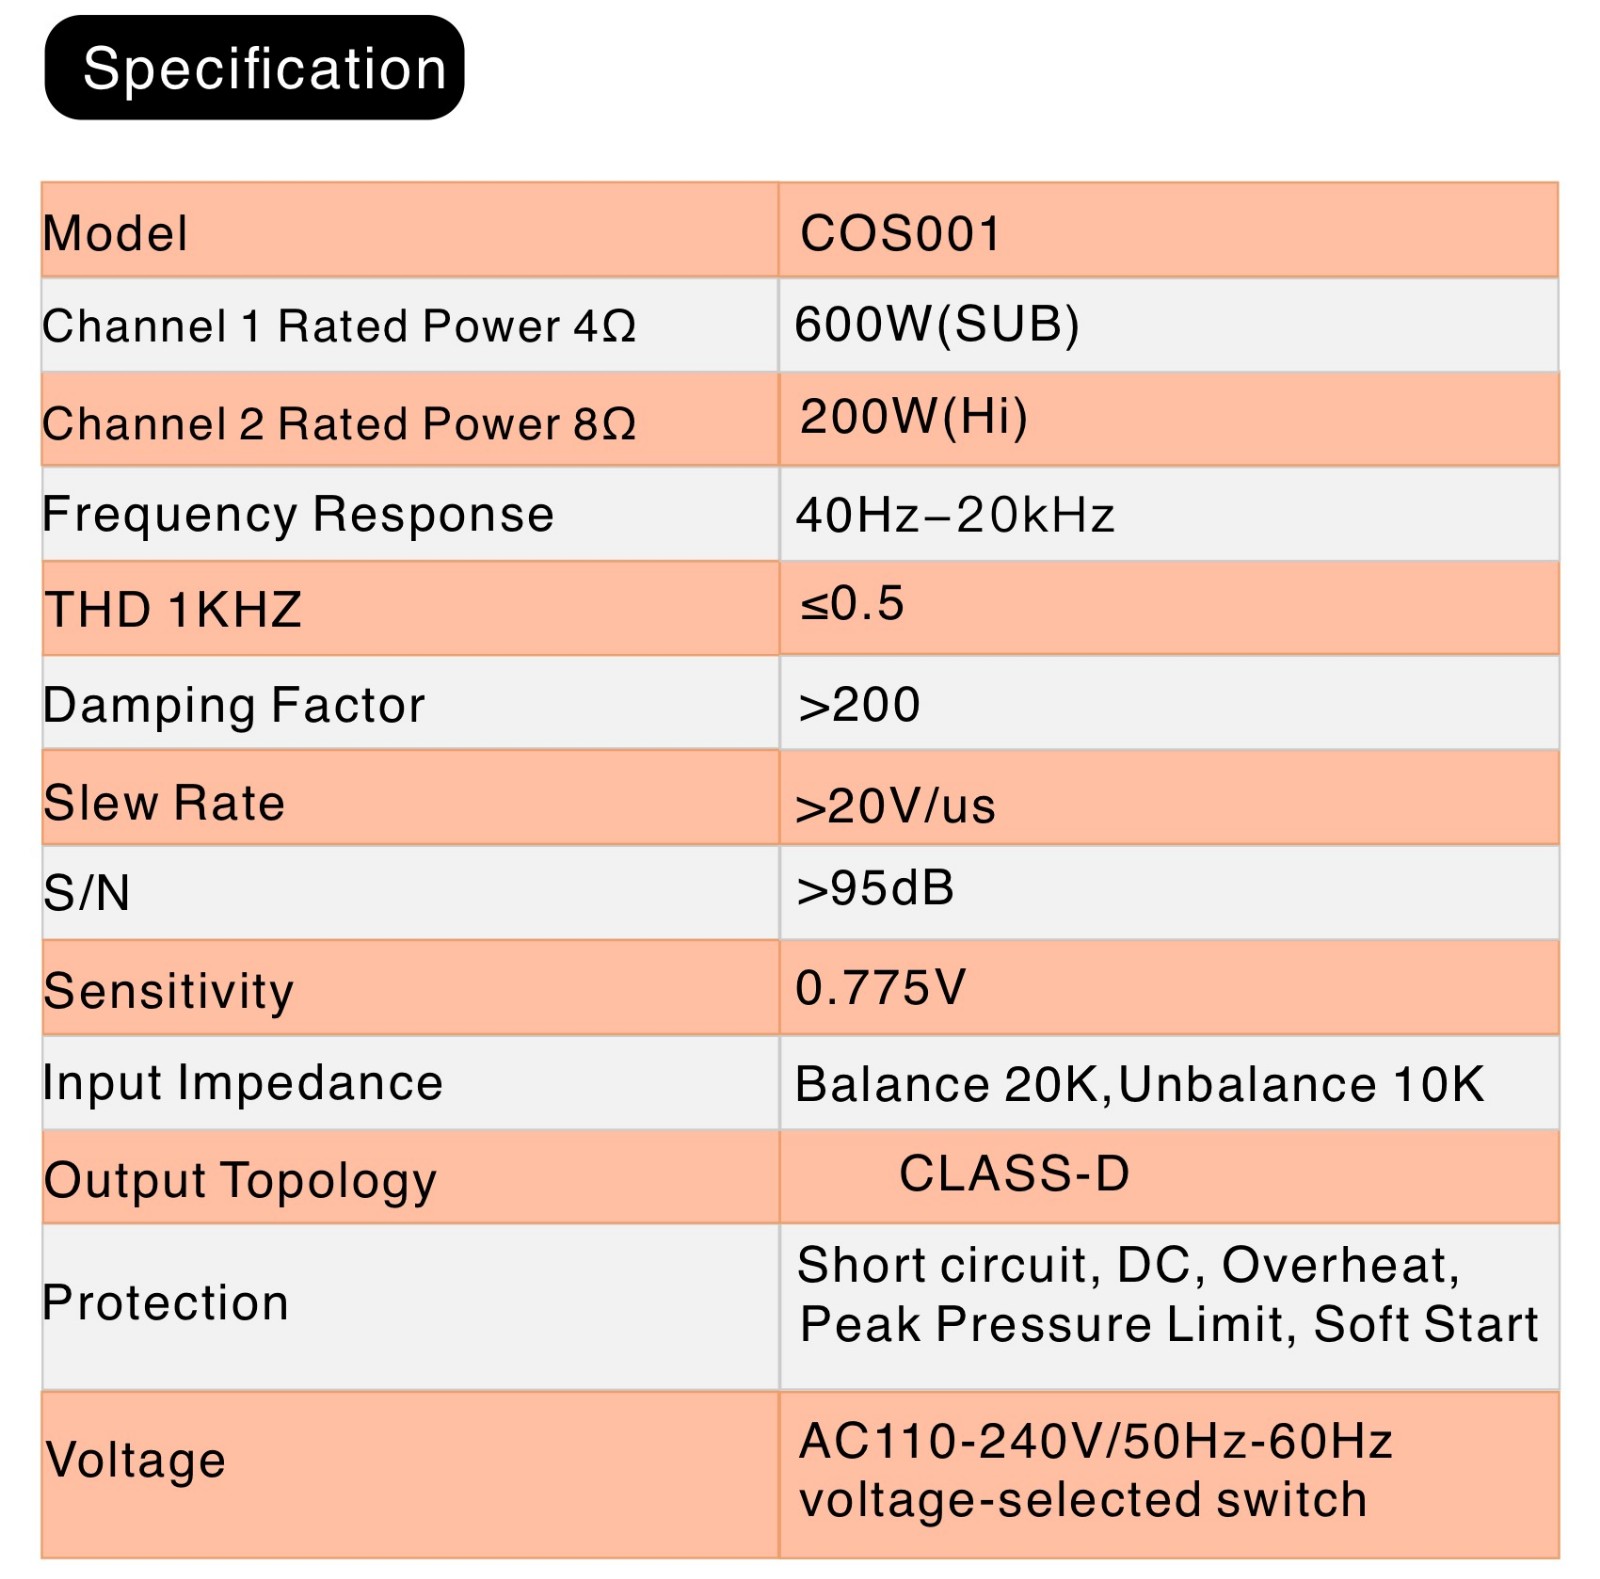Click the Specification header badge
This screenshot has height=1579, width=1600.
[254, 68]
